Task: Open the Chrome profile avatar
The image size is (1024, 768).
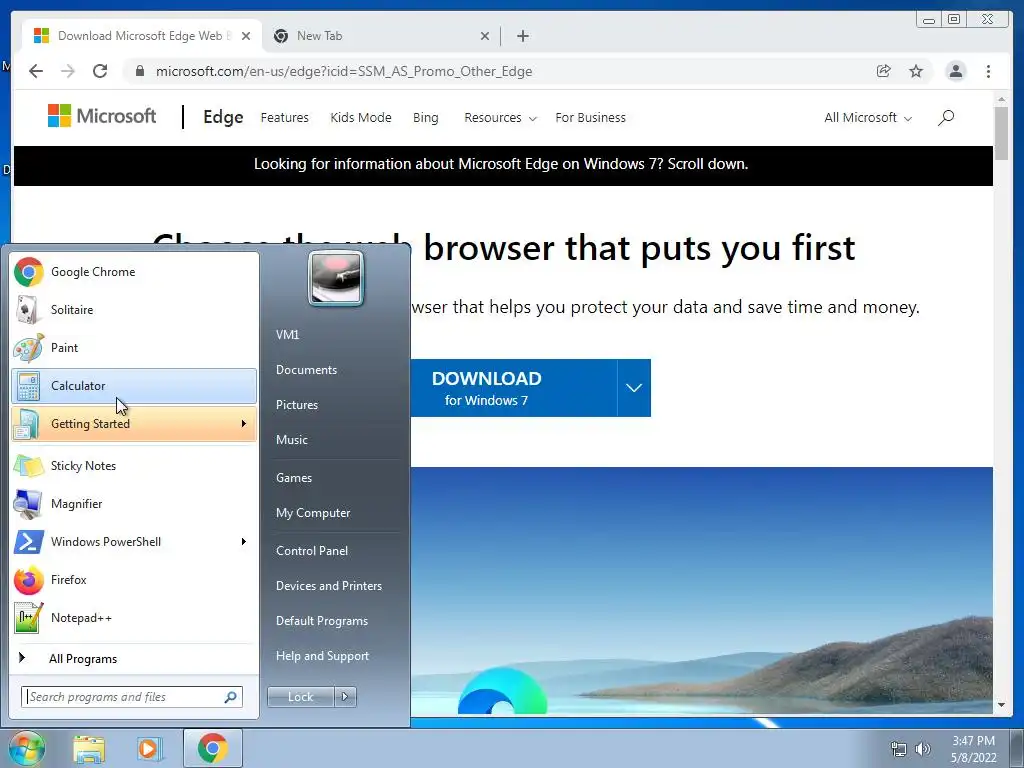Action: [x=955, y=71]
